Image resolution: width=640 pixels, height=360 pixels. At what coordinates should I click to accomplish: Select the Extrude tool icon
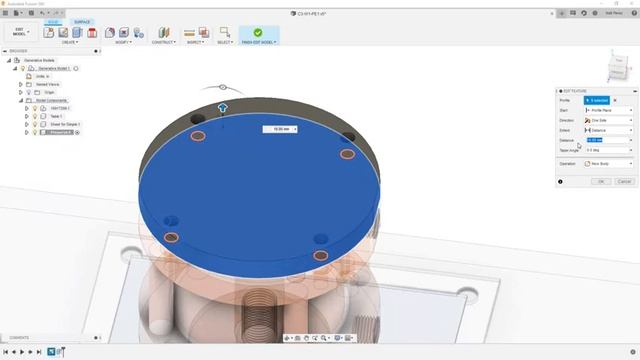click(x=77, y=32)
